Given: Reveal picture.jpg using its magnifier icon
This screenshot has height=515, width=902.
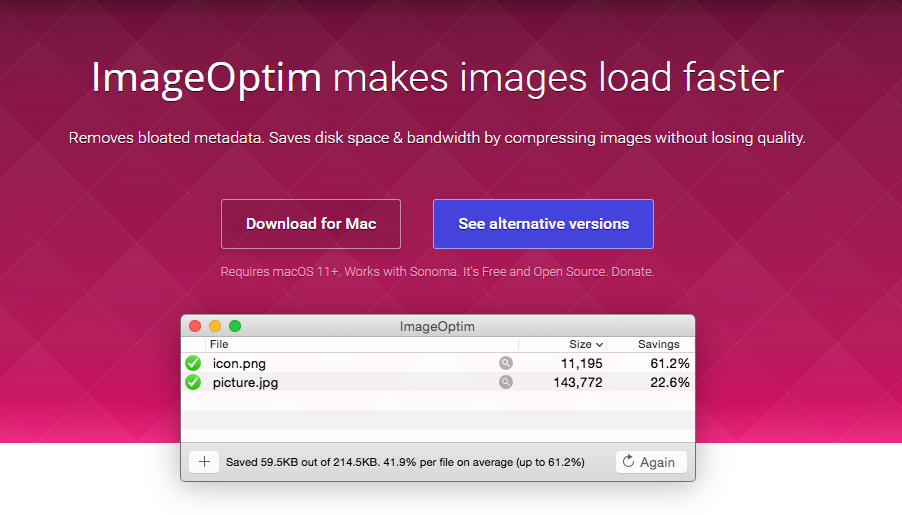Looking at the screenshot, I should point(506,382).
